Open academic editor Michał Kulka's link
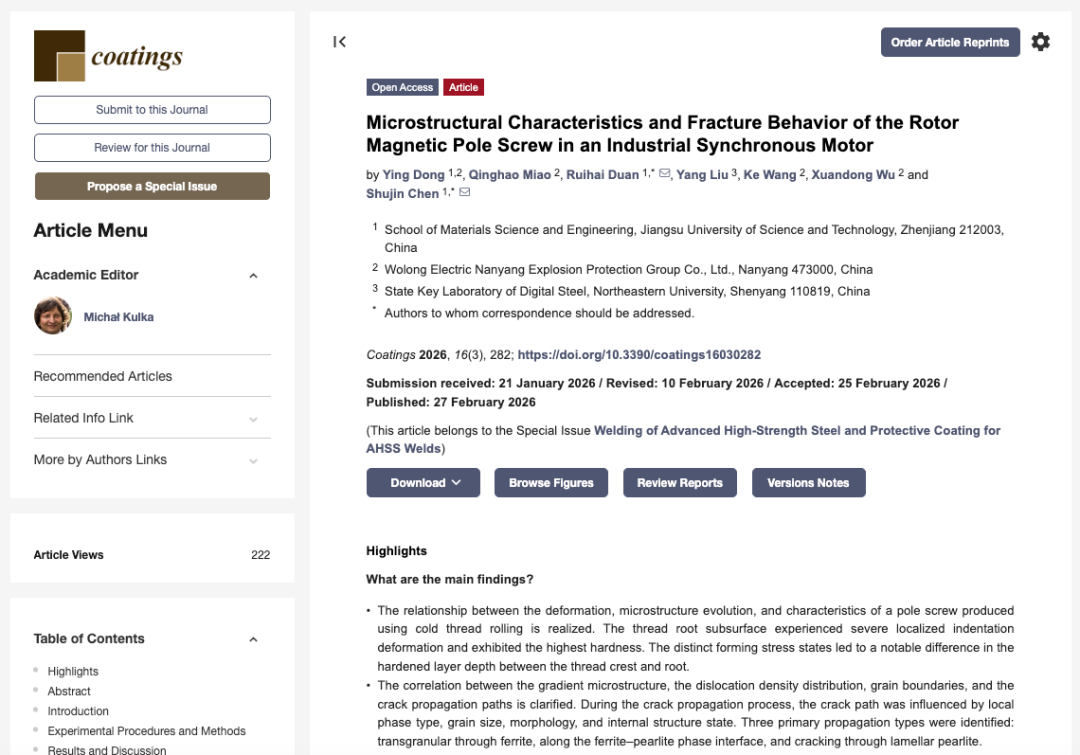The image size is (1080, 755). click(118, 317)
